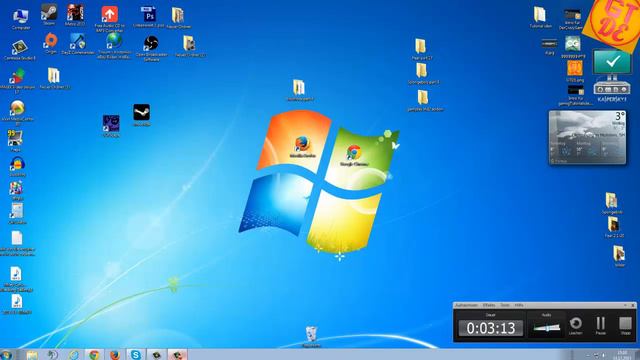Stop the recording with Stopp button
The image size is (640, 360).
pos(625,325)
